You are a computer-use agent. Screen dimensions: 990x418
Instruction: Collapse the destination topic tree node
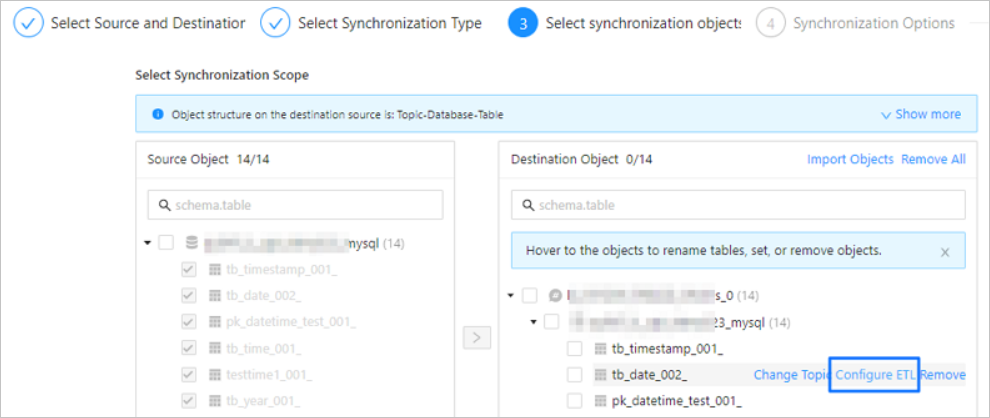coord(512,296)
